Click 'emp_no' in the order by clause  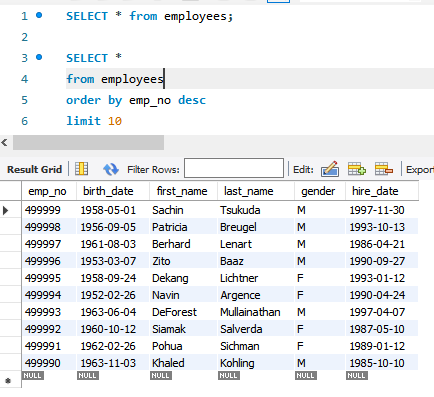(150, 100)
